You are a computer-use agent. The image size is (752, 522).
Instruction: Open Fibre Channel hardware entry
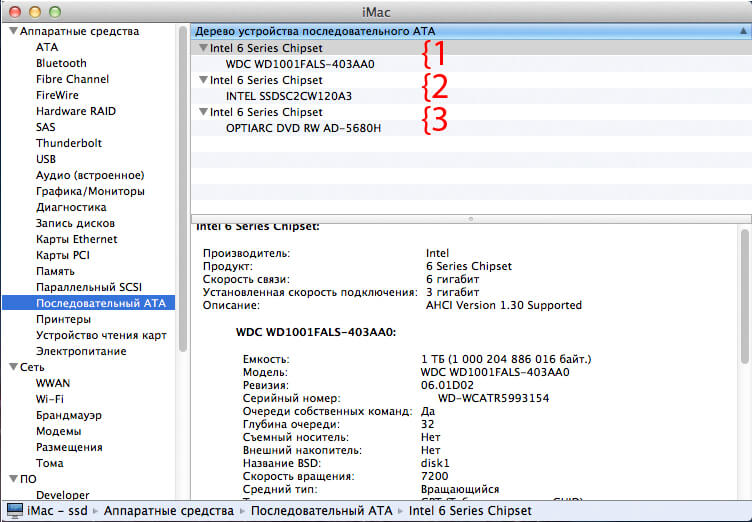click(72, 79)
